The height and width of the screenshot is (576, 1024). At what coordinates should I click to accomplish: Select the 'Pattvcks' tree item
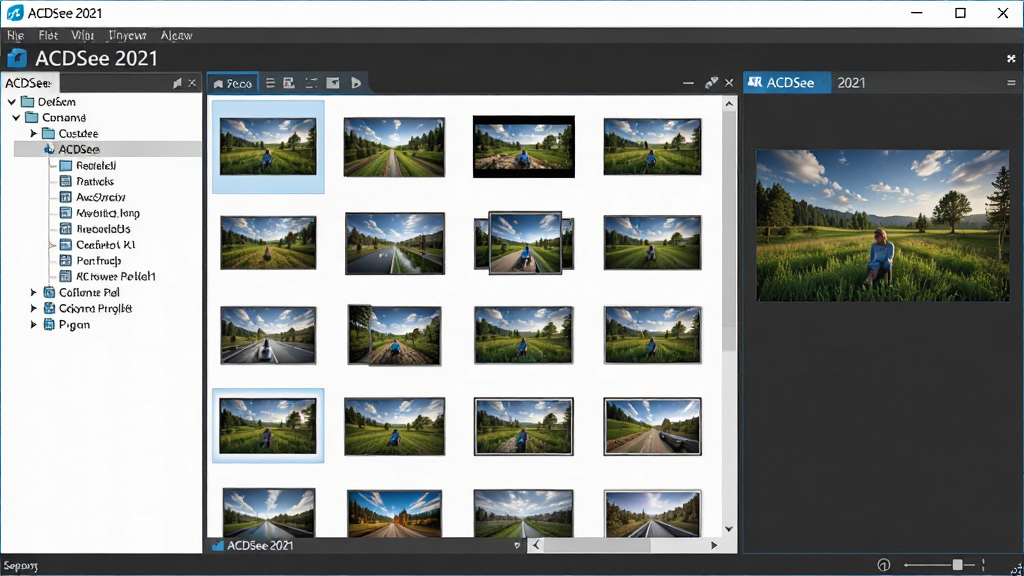click(95, 182)
